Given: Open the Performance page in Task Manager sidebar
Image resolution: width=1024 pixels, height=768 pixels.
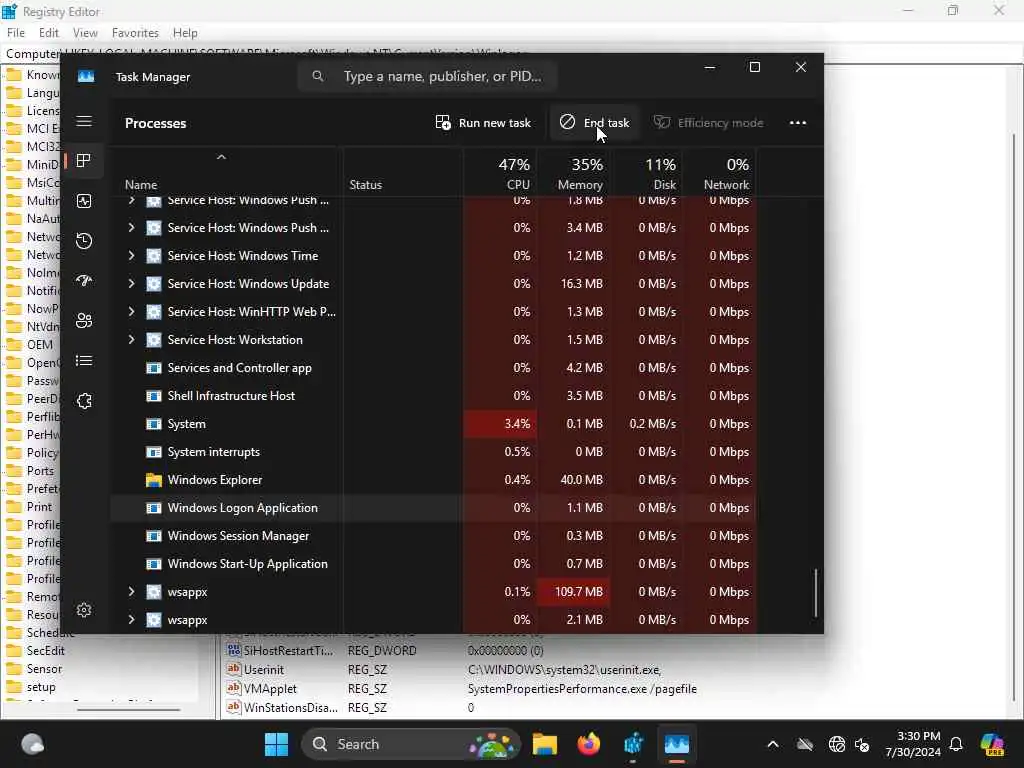Looking at the screenshot, I should tap(84, 201).
